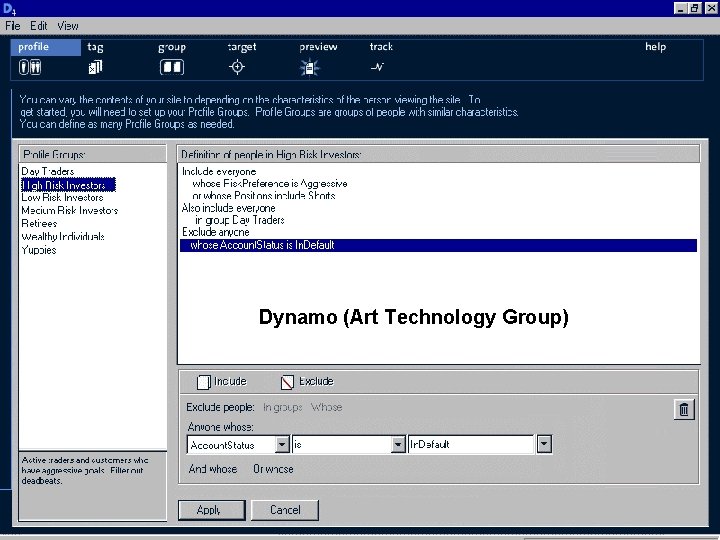The height and width of the screenshot is (540, 720).
Task: Select Wealthy Individuals profile group
Action: coord(63,236)
